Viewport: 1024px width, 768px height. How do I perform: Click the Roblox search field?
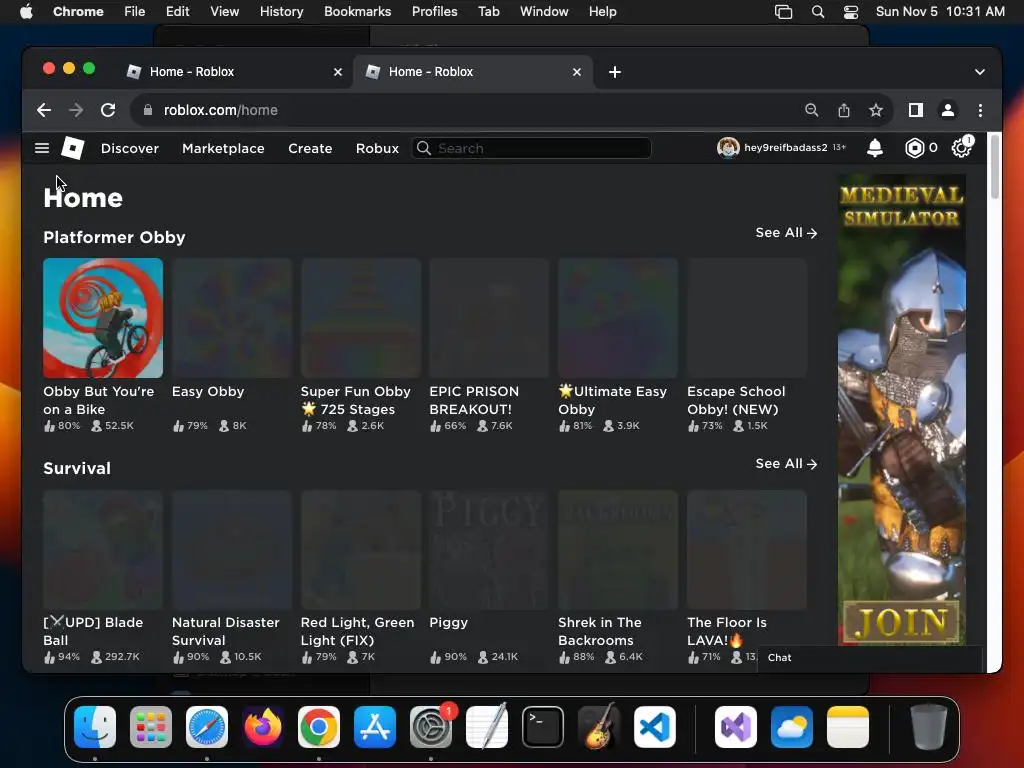pos(532,148)
